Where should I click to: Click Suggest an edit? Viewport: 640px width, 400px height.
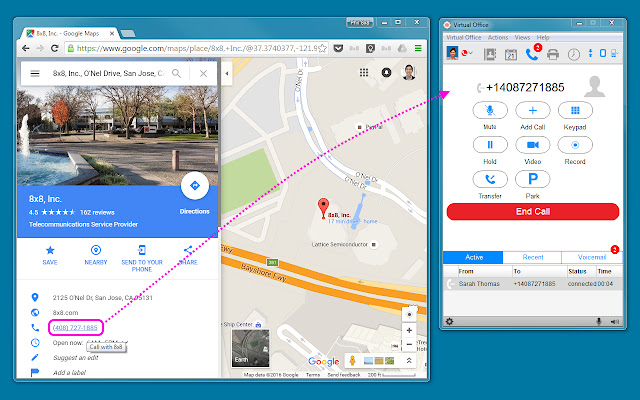[76, 358]
